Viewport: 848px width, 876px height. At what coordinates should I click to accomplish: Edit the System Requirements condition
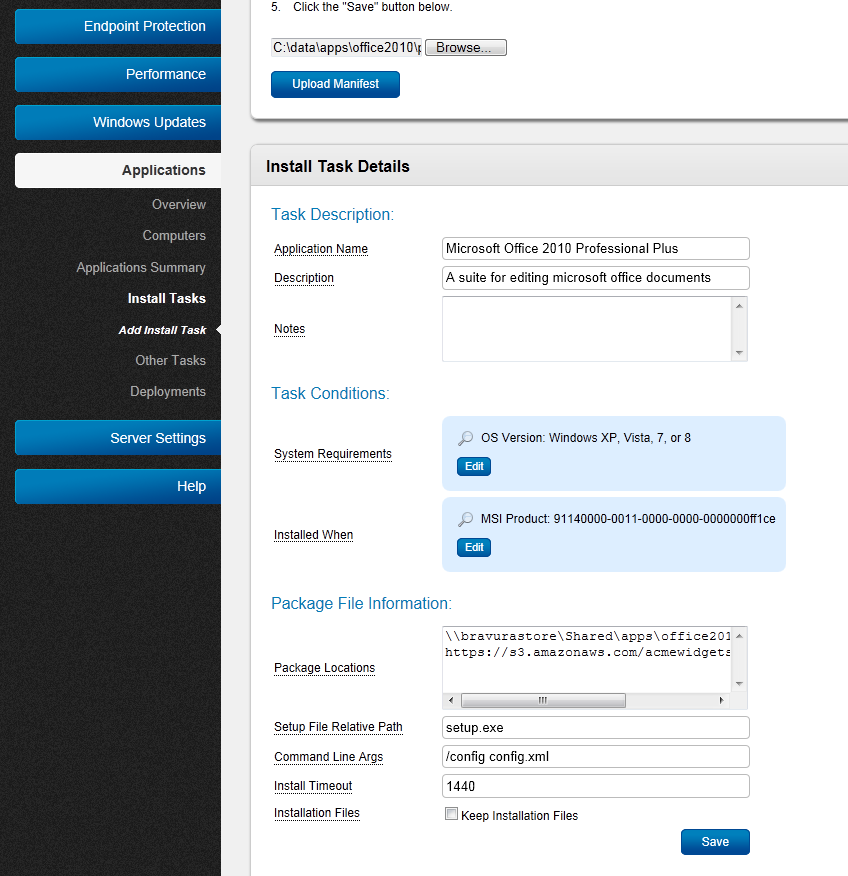click(x=473, y=466)
